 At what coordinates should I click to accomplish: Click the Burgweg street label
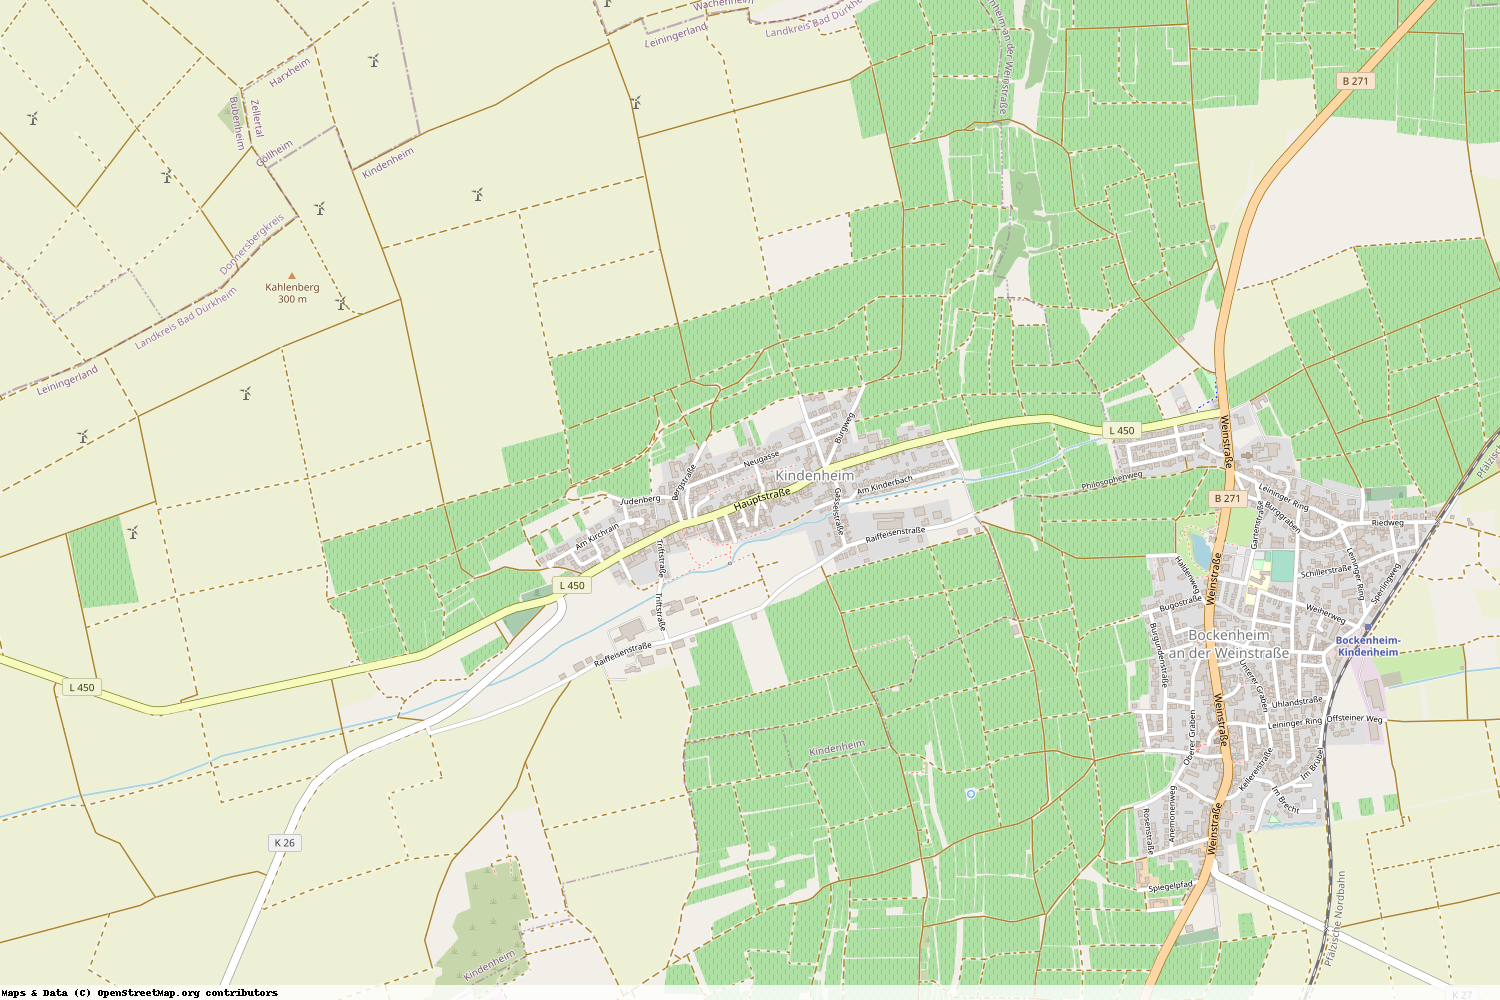click(x=845, y=427)
